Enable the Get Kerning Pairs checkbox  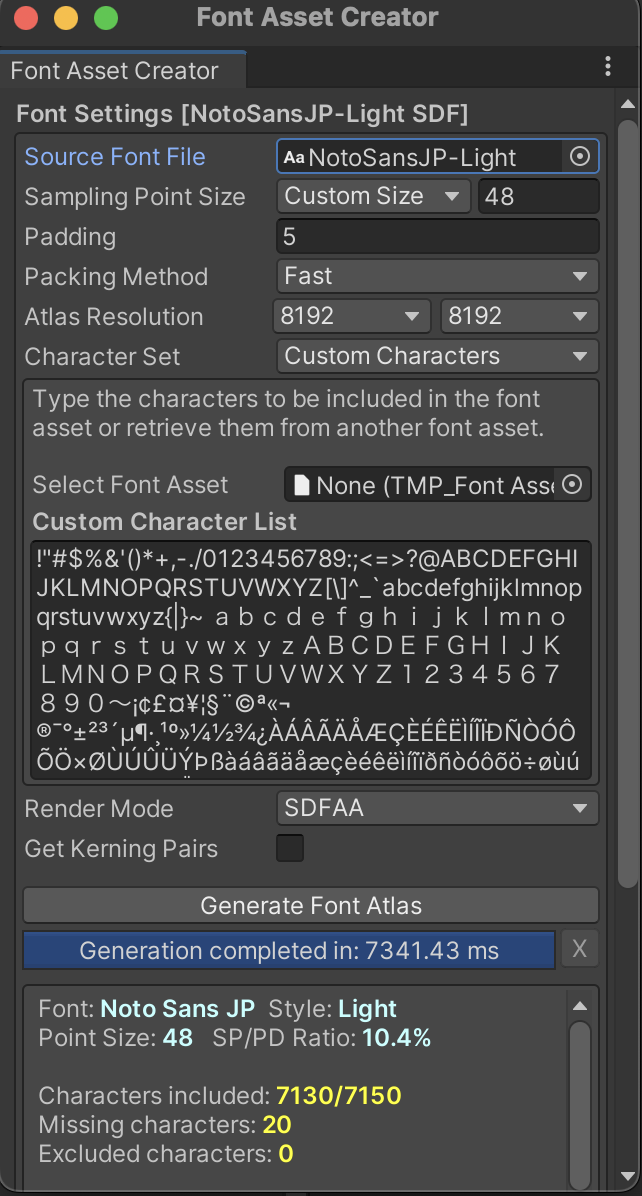click(x=290, y=848)
